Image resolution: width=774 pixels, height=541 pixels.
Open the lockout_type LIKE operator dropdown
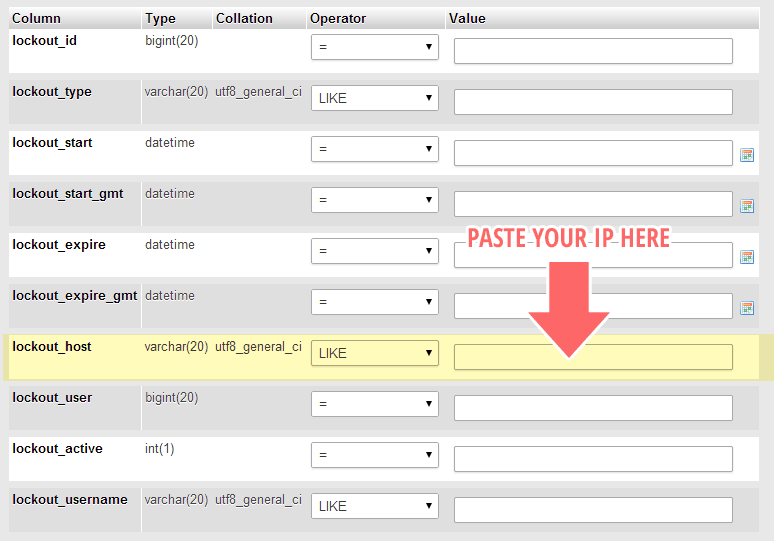pos(374,98)
